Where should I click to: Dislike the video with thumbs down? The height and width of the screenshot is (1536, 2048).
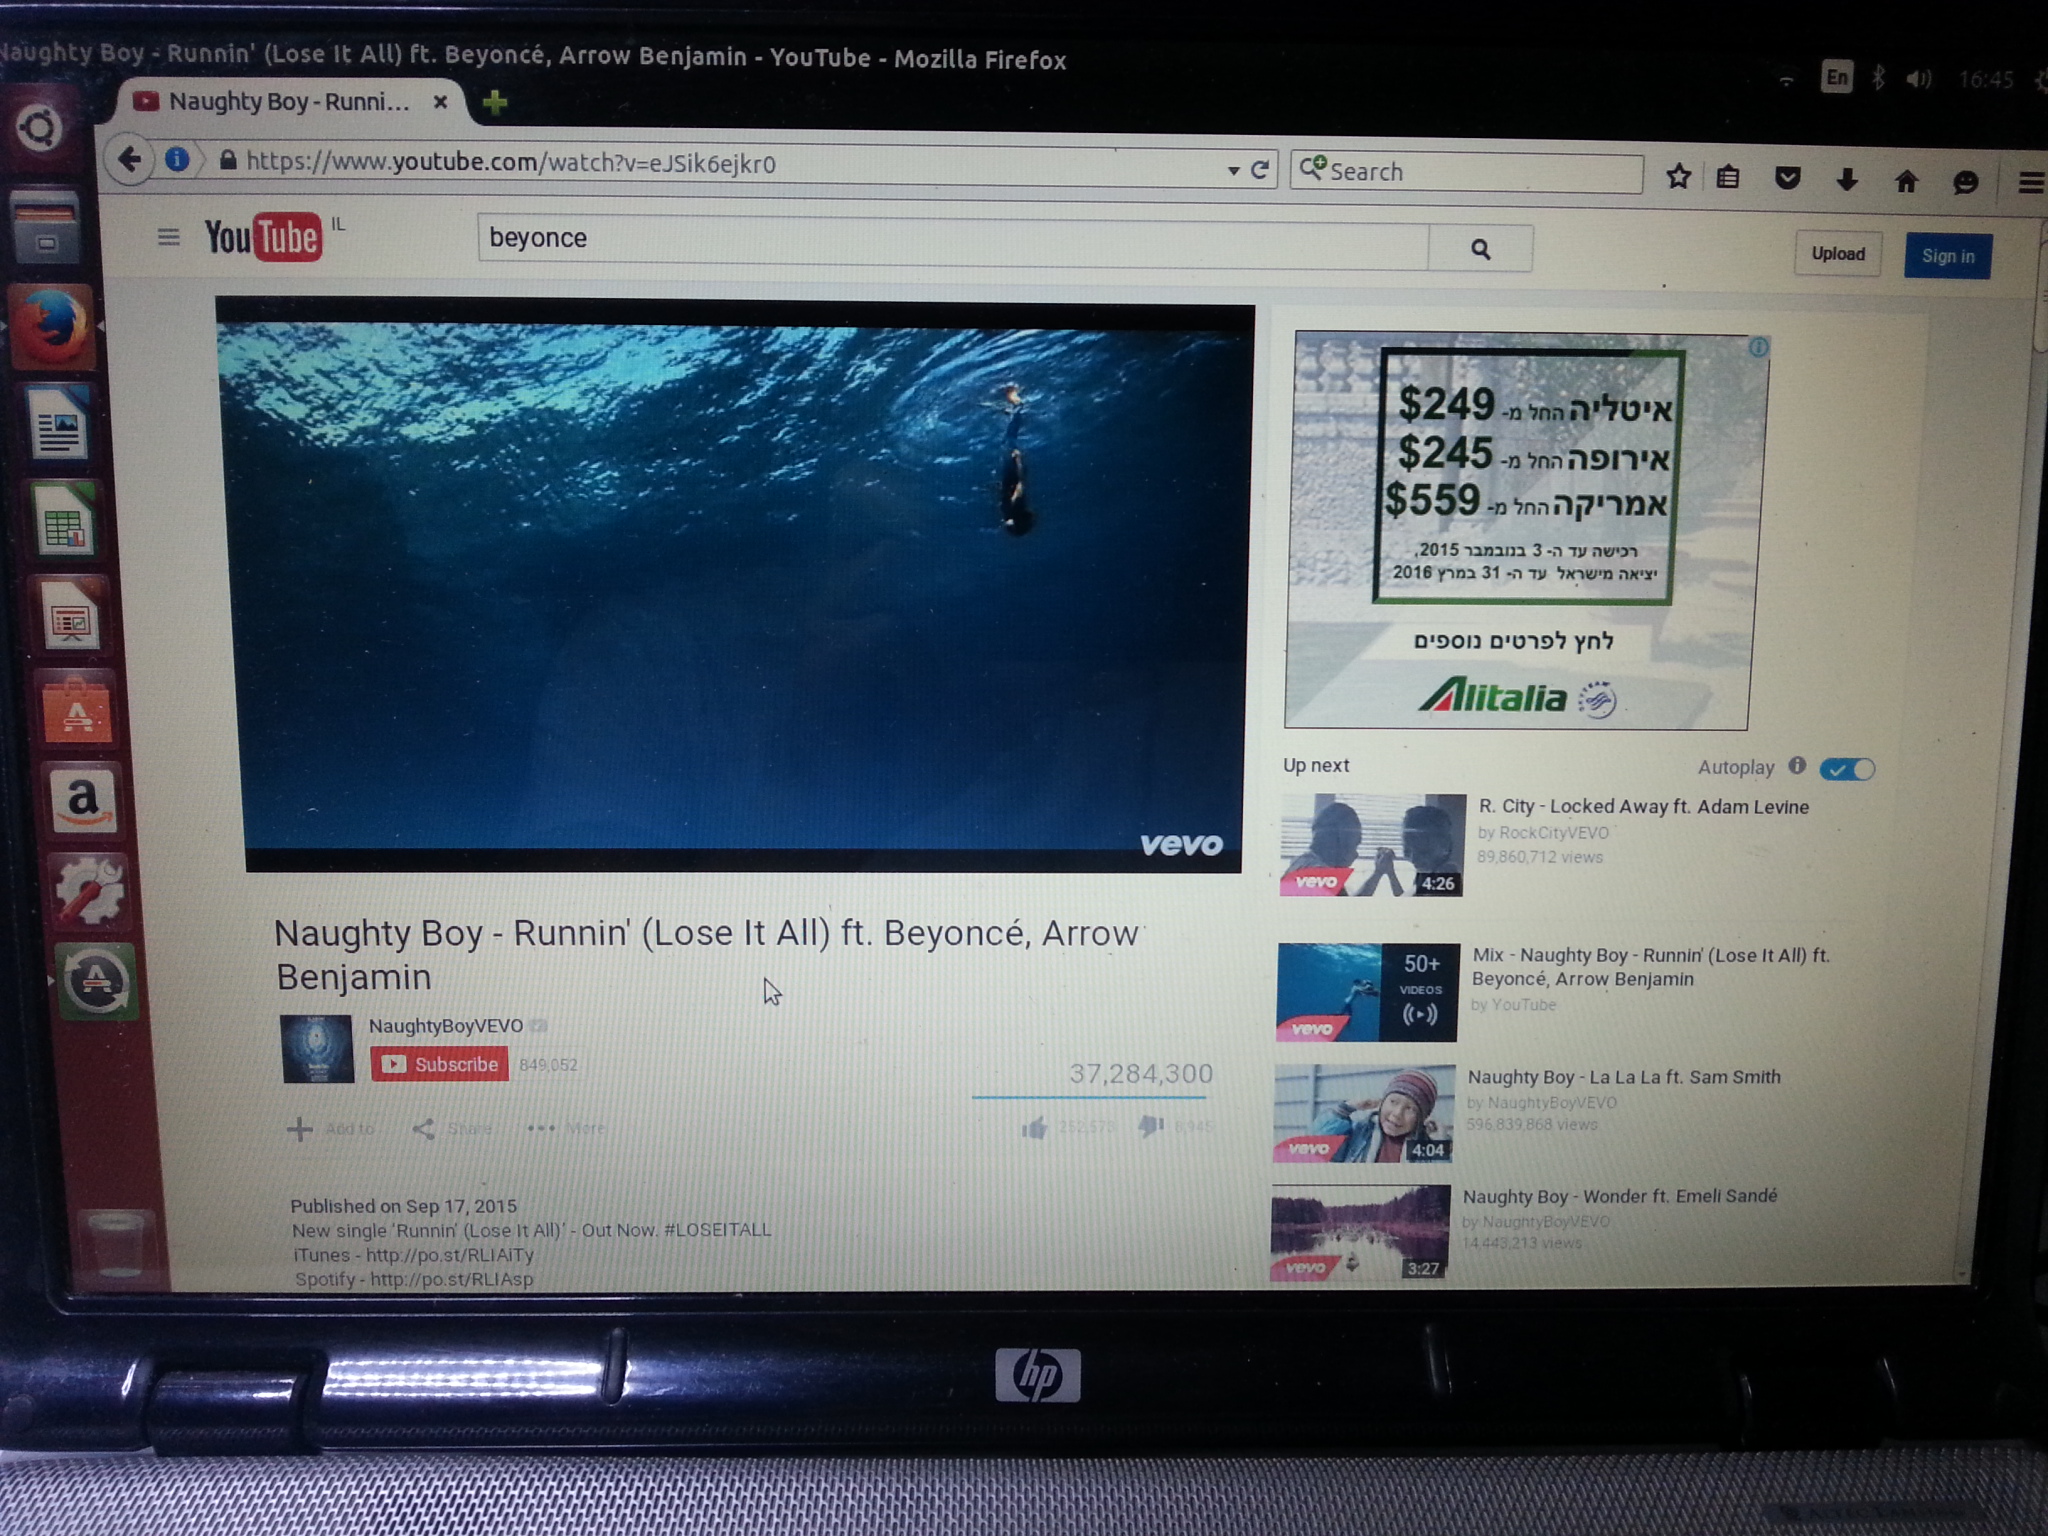[1151, 1127]
